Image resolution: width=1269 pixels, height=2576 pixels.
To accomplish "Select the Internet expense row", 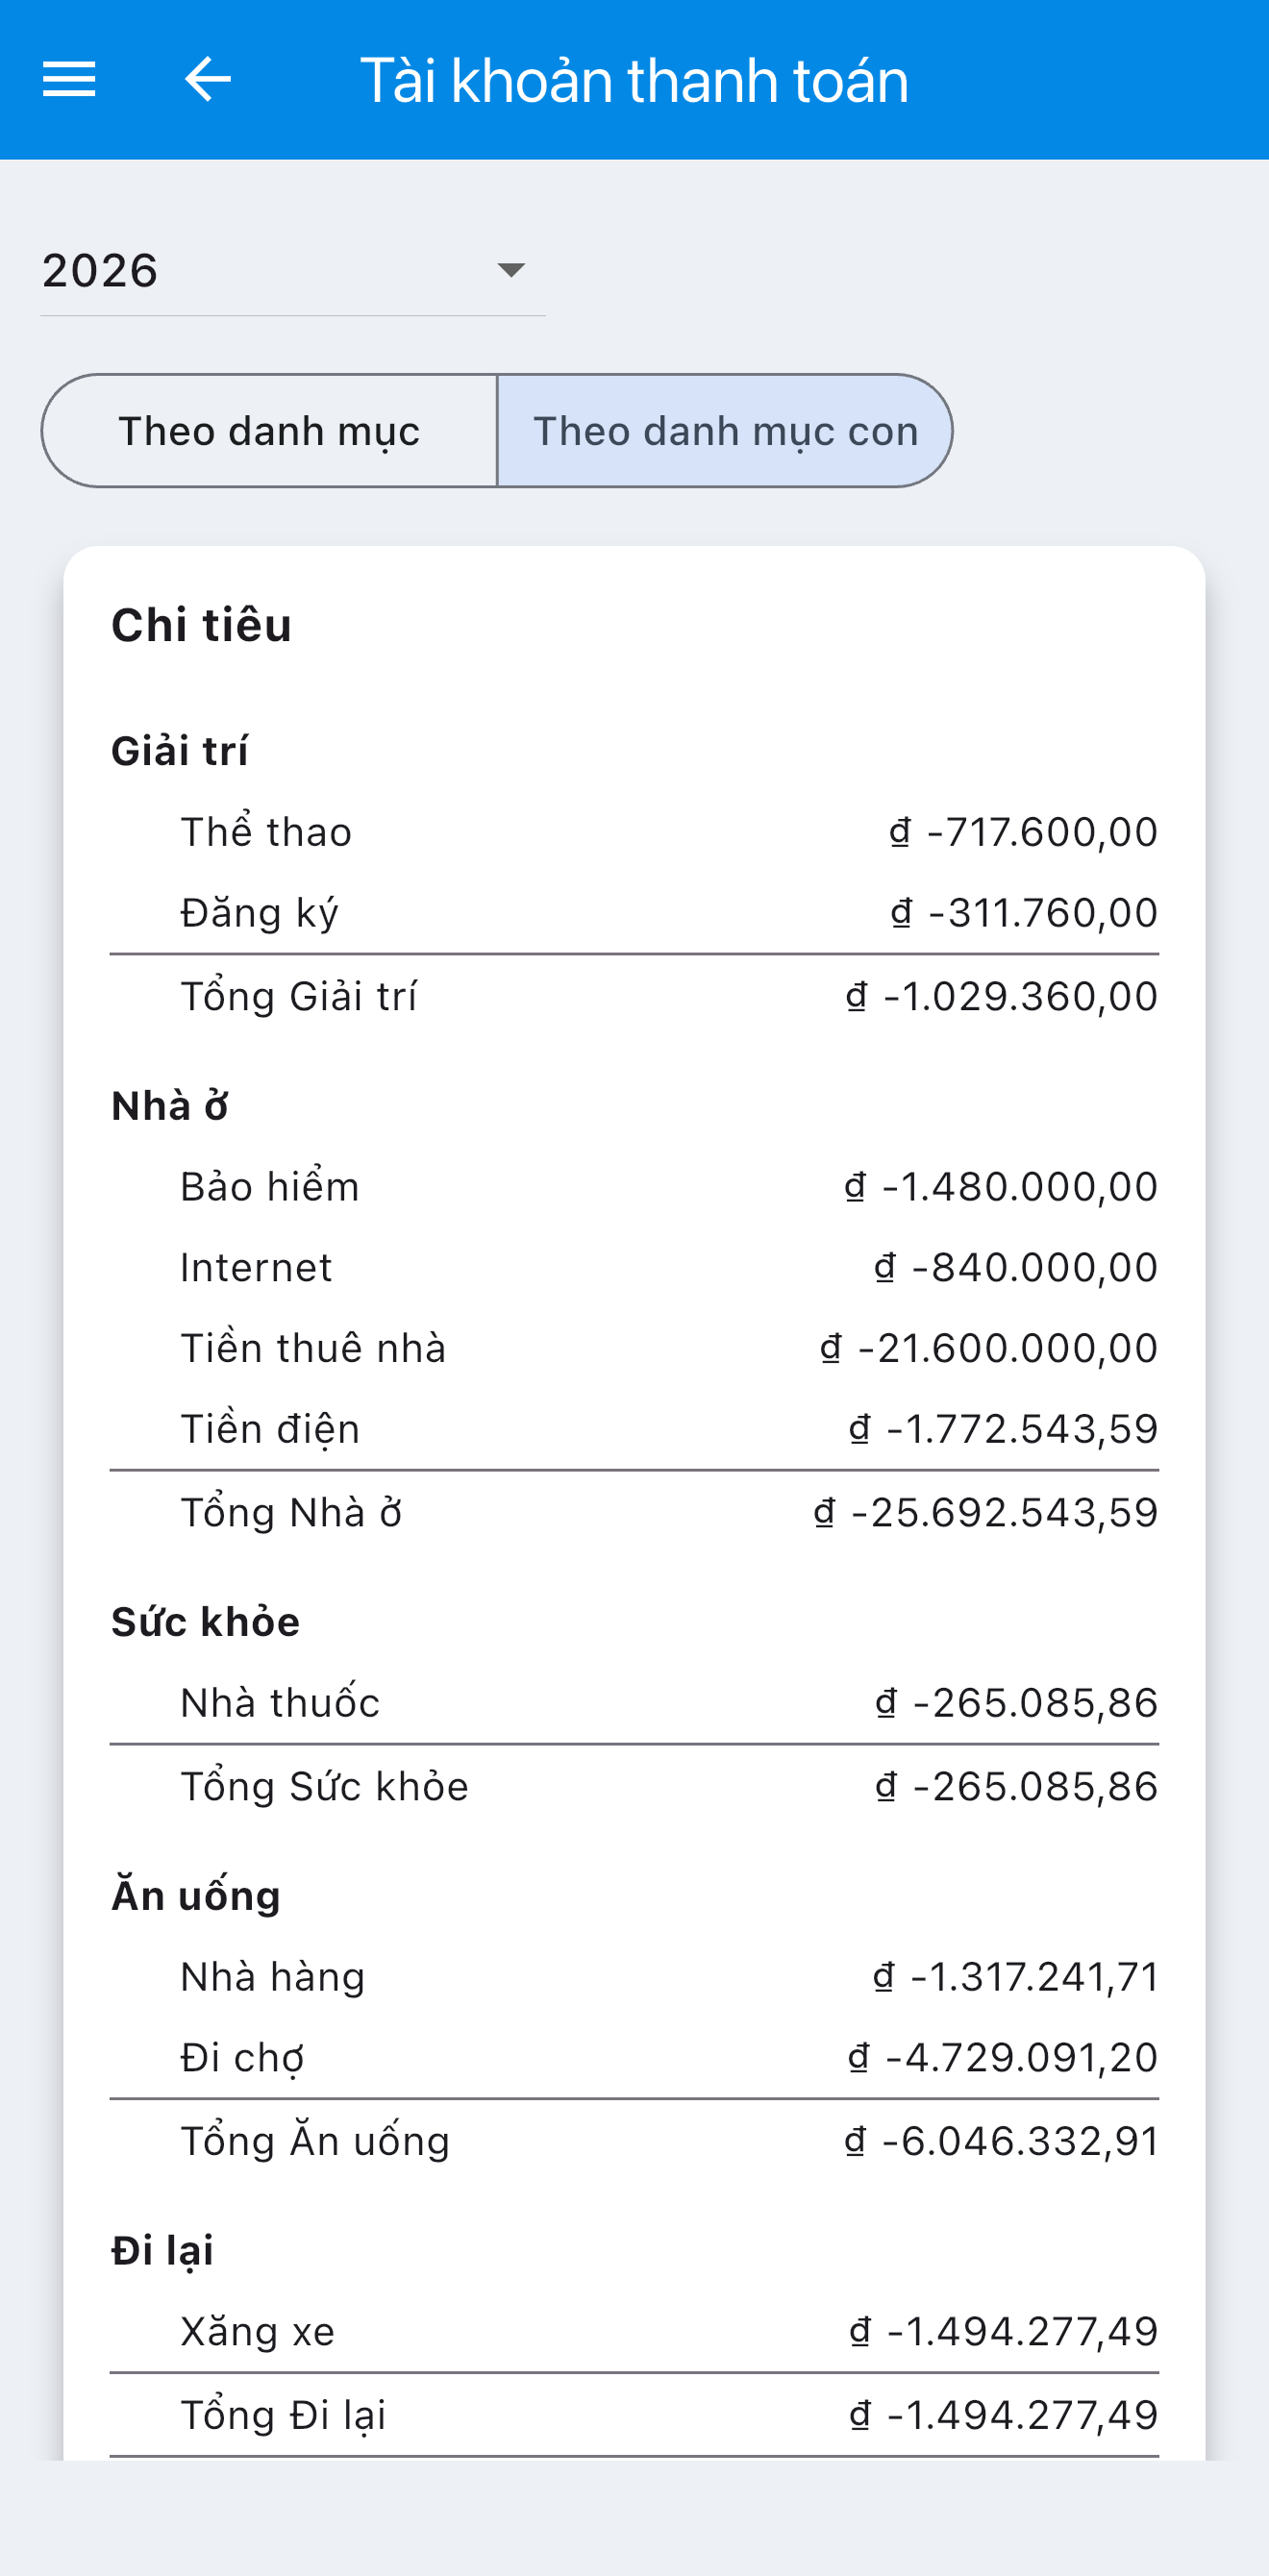I will pos(634,1268).
